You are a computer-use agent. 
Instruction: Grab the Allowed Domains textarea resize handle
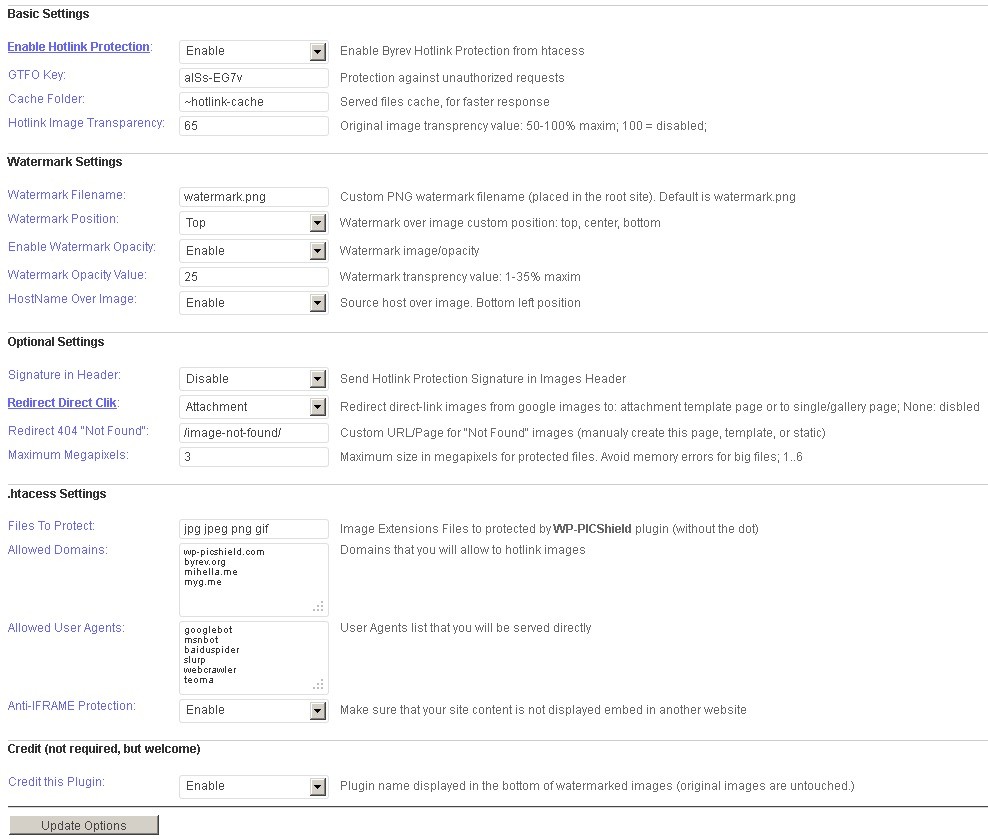(319, 607)
